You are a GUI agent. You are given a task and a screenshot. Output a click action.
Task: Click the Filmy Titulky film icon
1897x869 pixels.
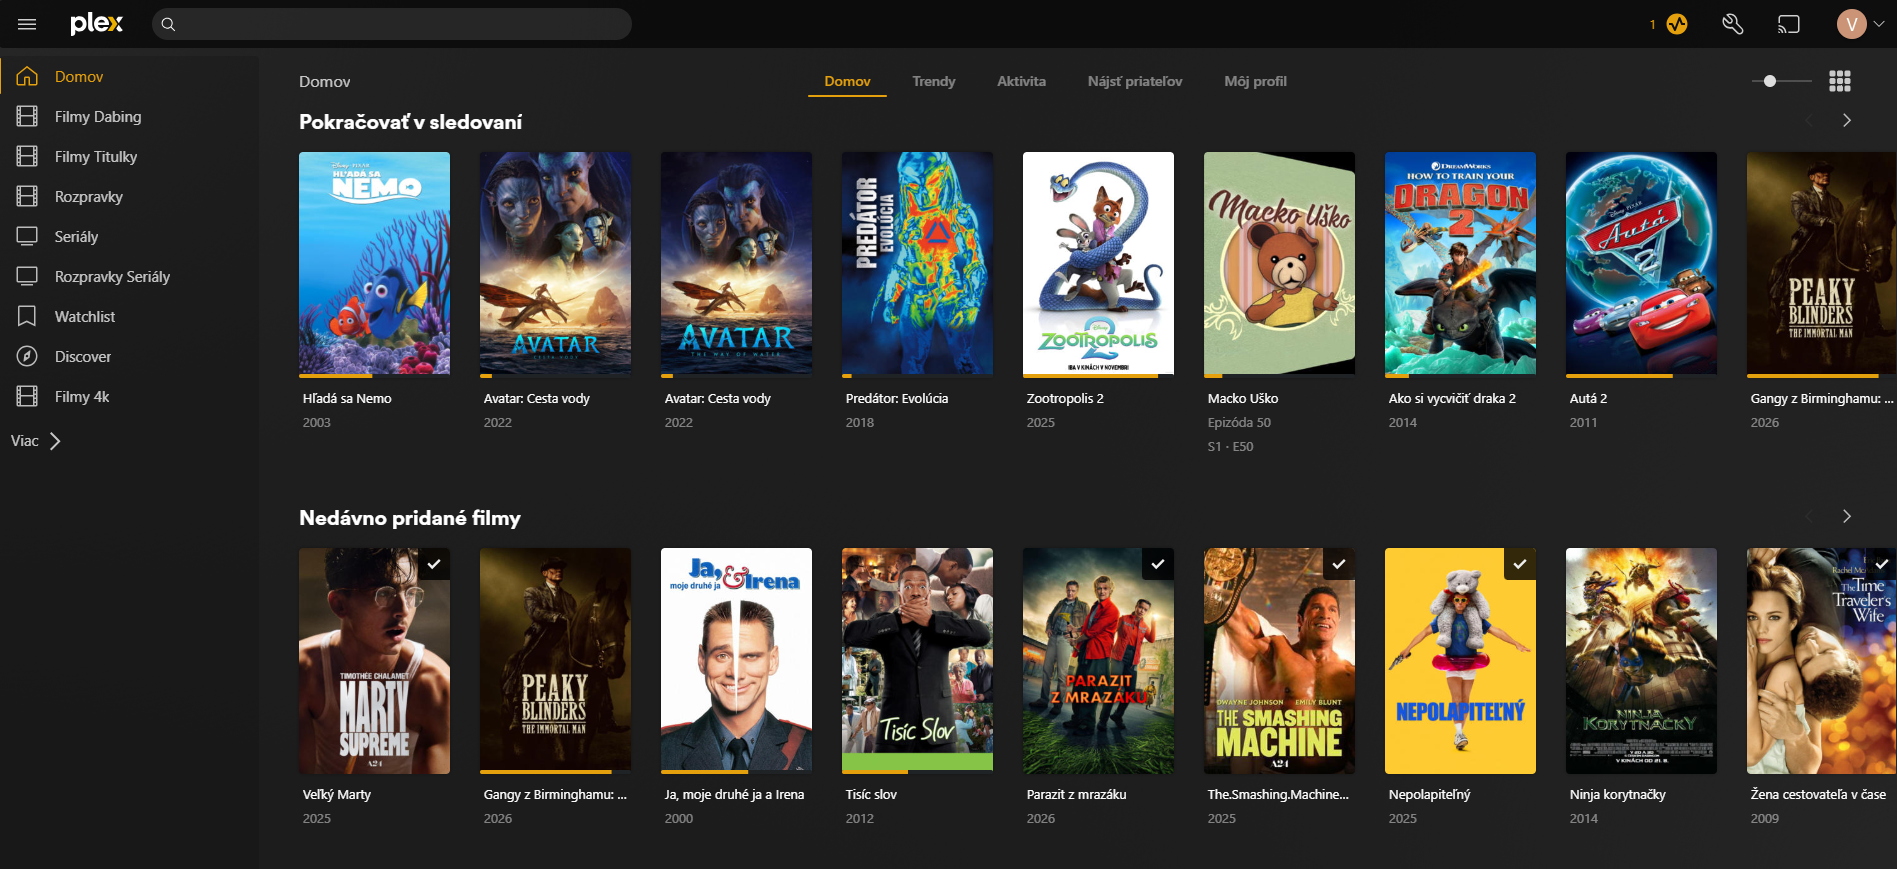point(27,156)
